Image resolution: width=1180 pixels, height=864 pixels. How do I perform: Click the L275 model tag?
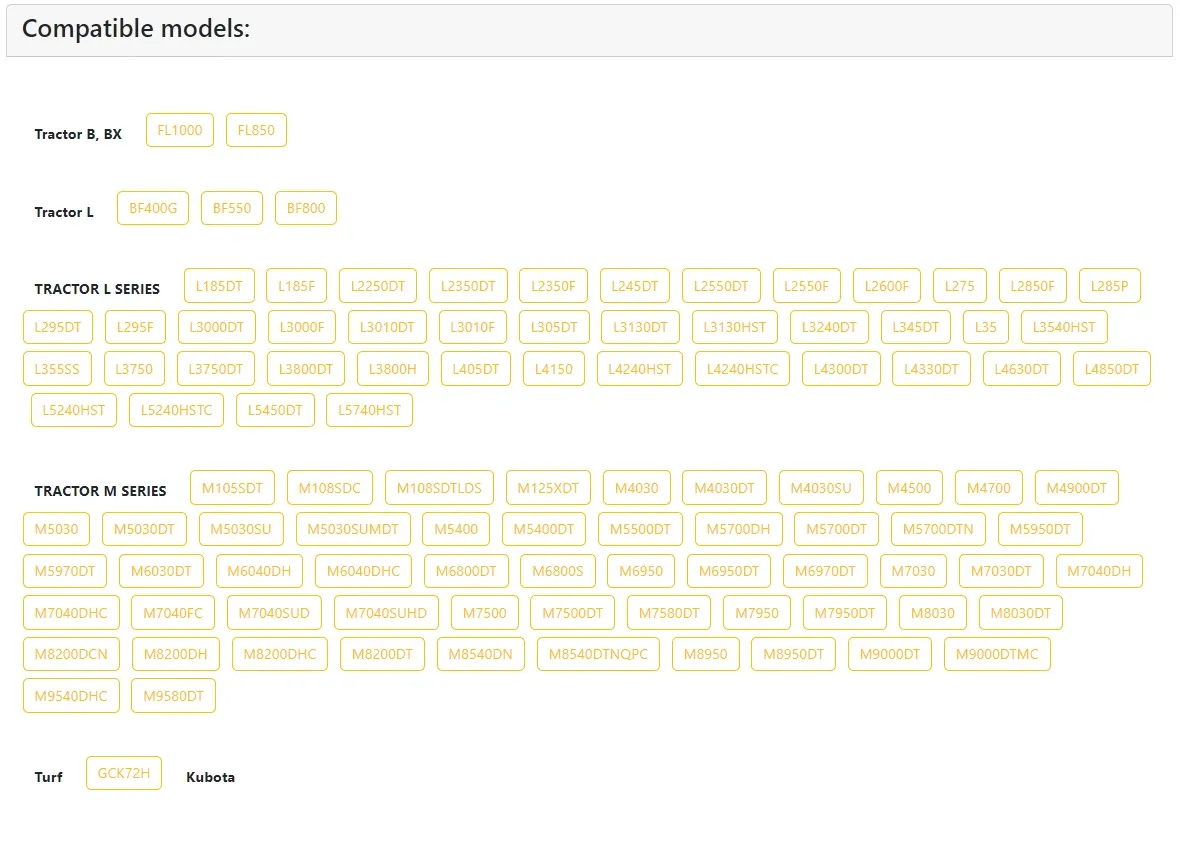[960, 286]
